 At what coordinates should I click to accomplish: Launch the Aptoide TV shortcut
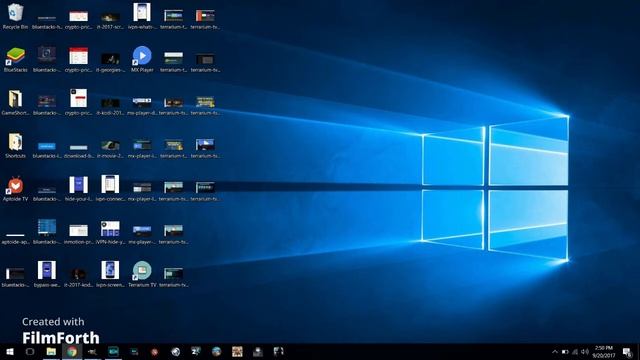pos(16,189)
